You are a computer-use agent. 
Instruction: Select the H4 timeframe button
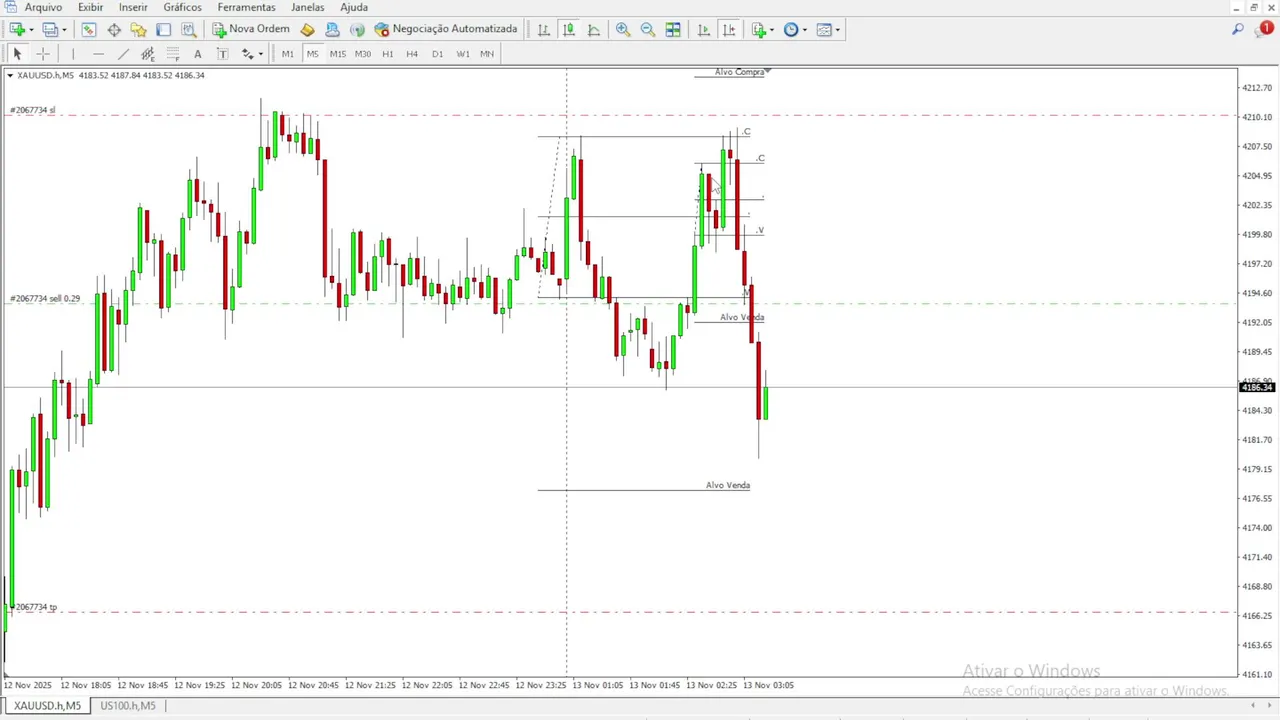click(412, 54)
